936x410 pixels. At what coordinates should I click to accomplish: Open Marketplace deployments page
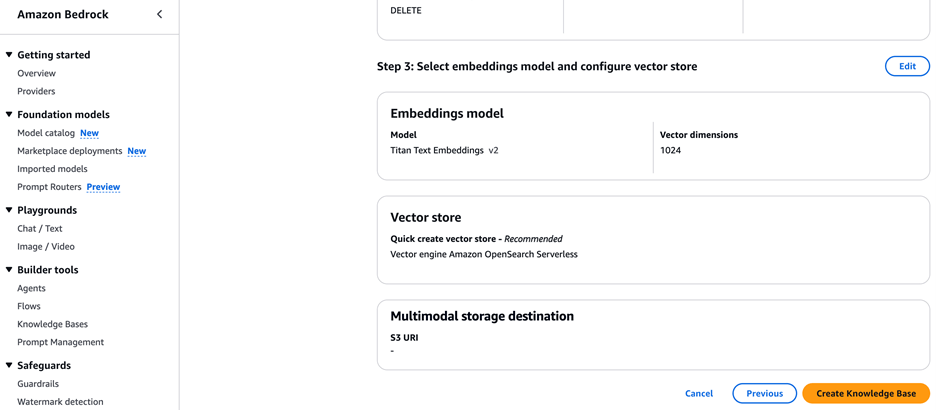(69, 151)
